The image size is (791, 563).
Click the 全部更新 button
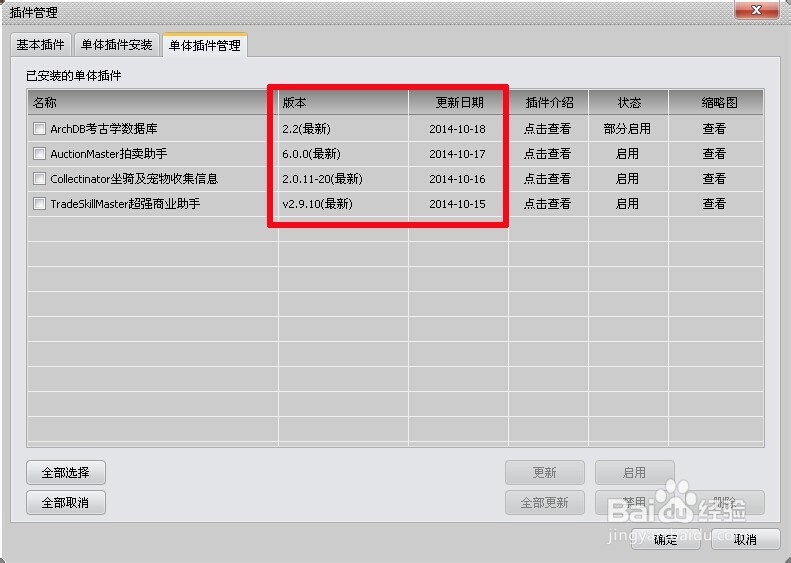(545, 502)
